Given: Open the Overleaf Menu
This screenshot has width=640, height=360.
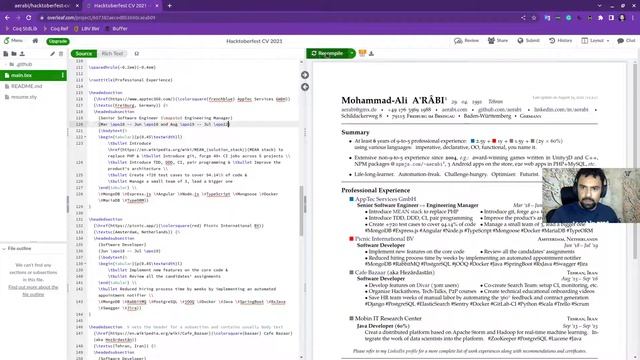Looking at the screenshot, I should click(13, 41).
